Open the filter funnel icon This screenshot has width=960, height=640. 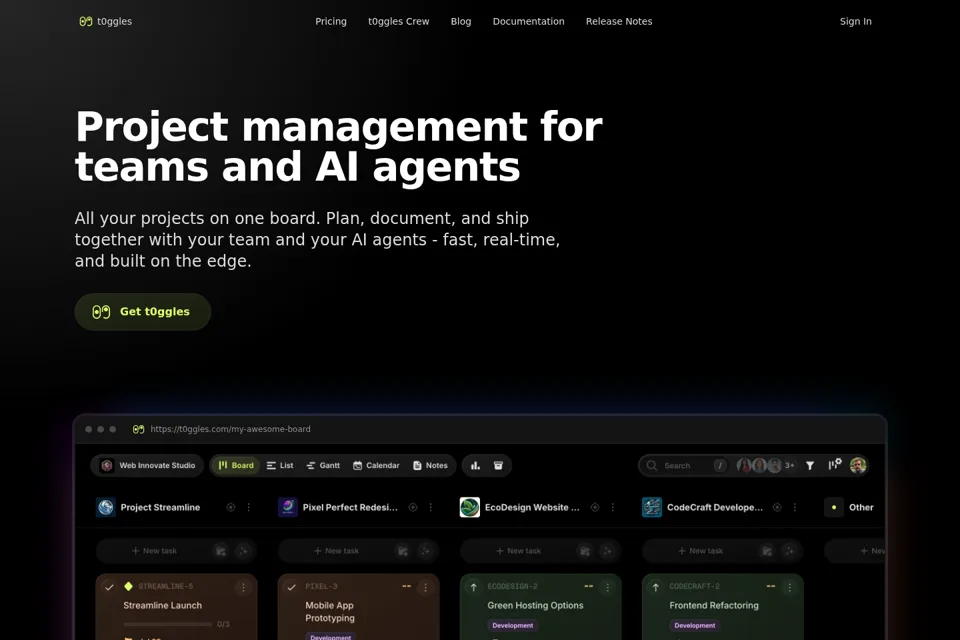pos(810,465)
